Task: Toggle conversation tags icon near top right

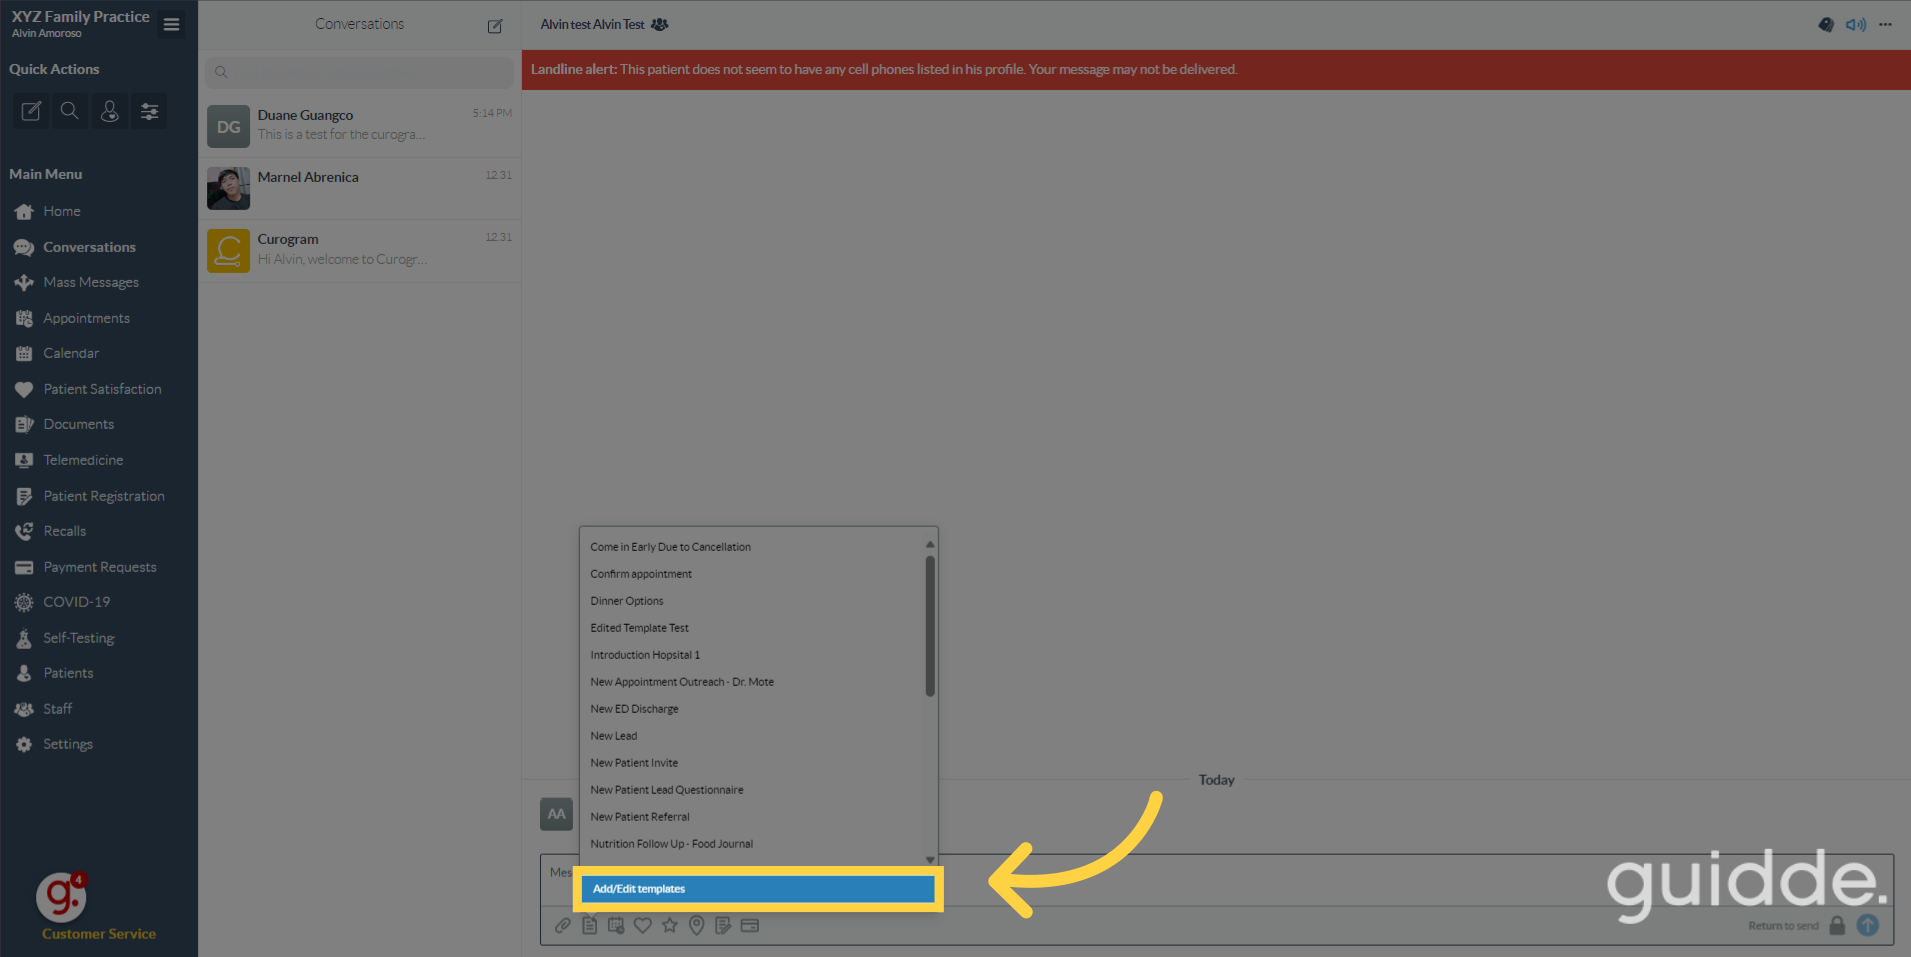Action: click(1825, 24)
